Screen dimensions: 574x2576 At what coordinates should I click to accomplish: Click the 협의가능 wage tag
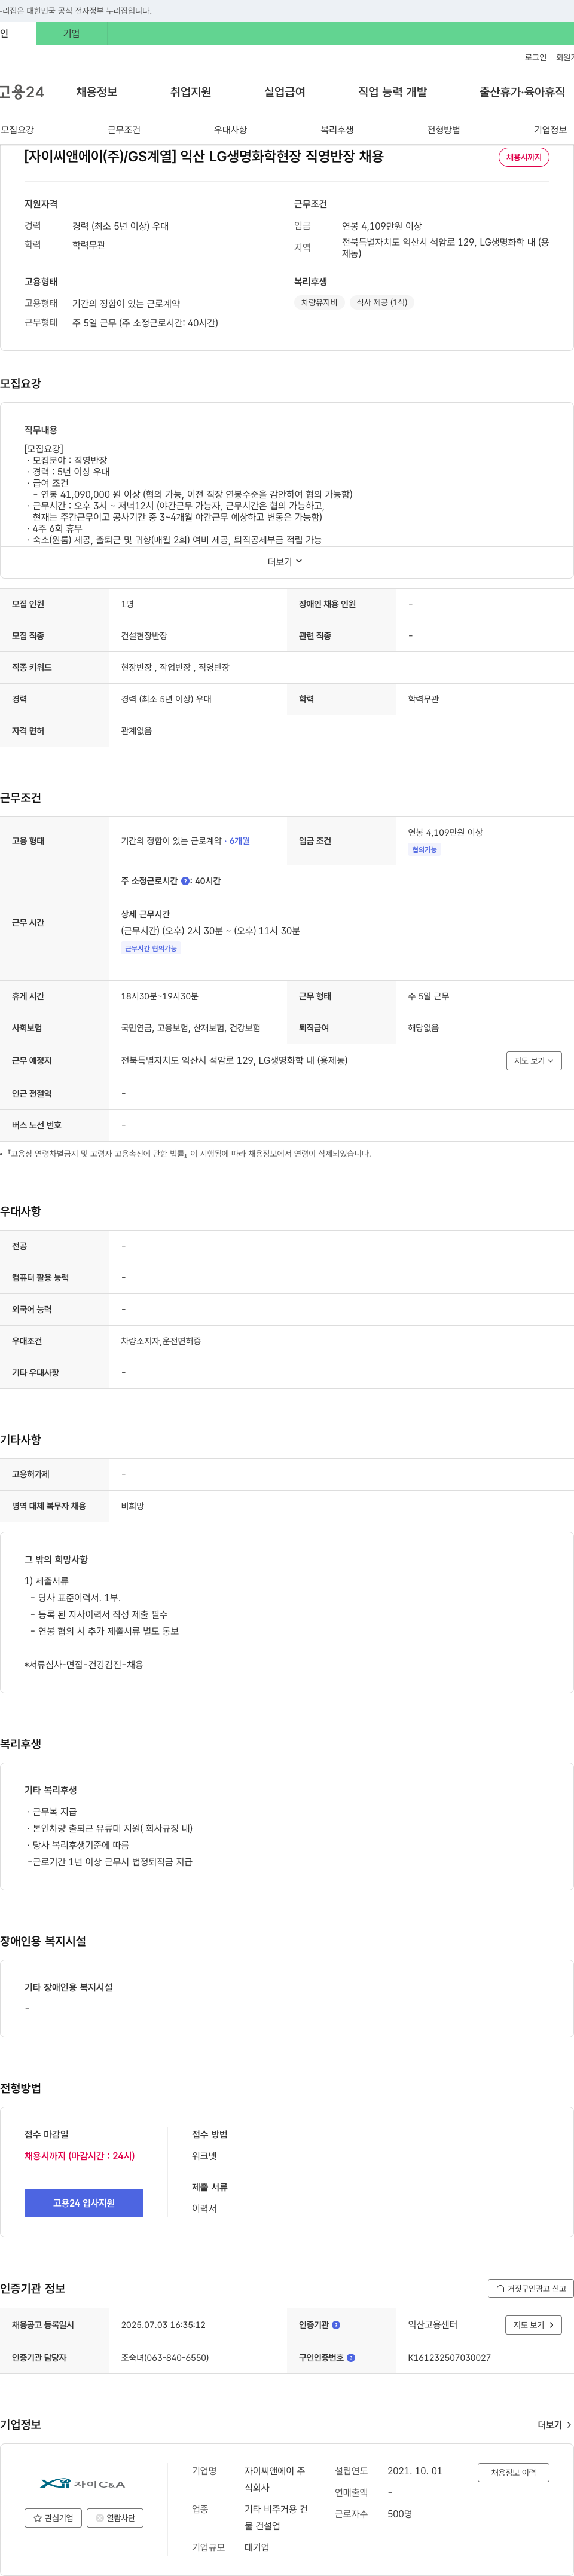[424, 850]
